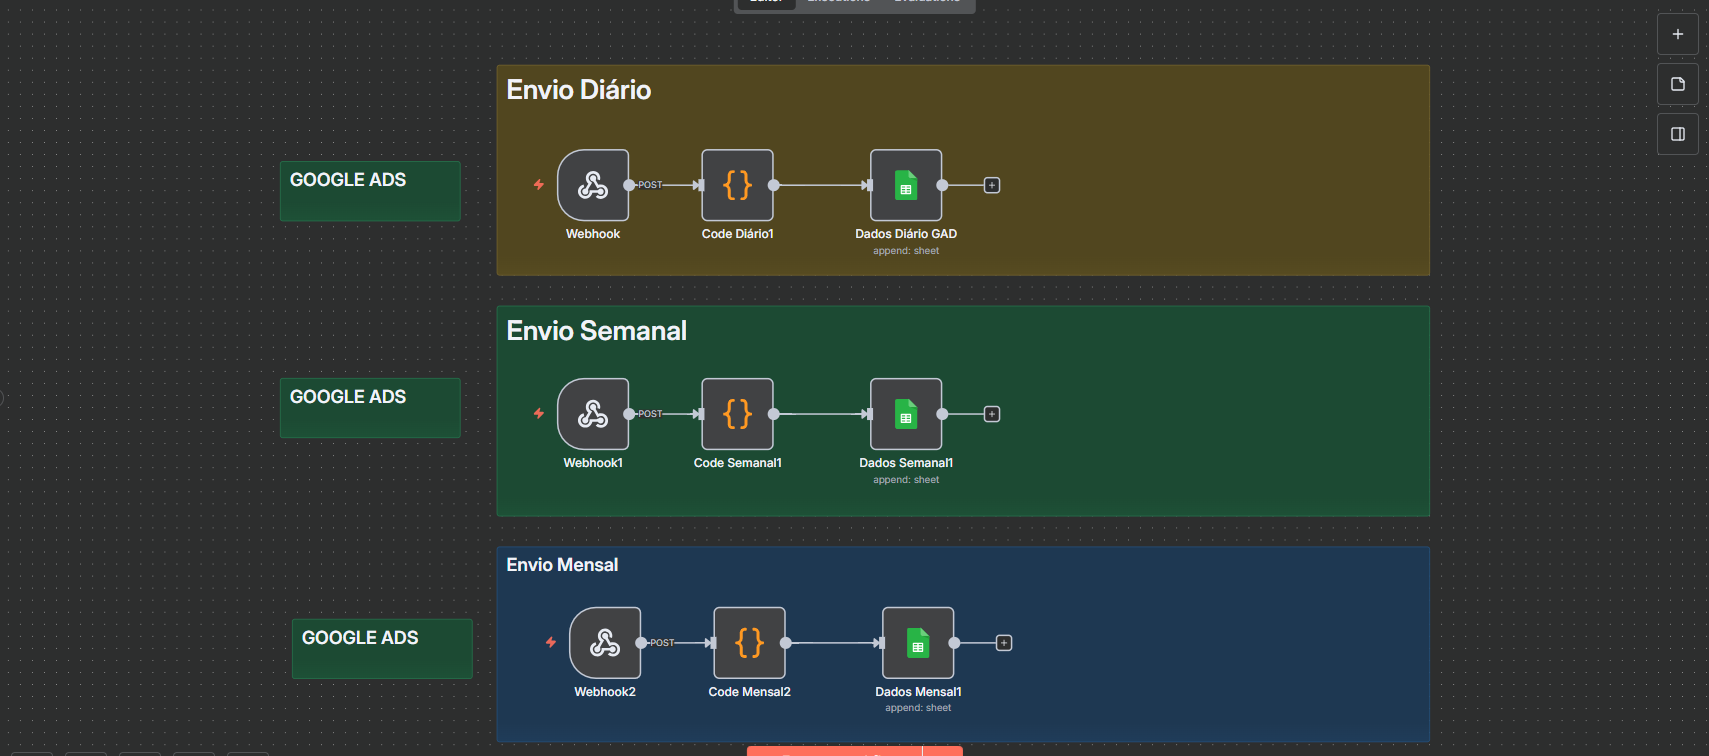Select the Dados Diário GAD sheets node

tap(906, 185)
